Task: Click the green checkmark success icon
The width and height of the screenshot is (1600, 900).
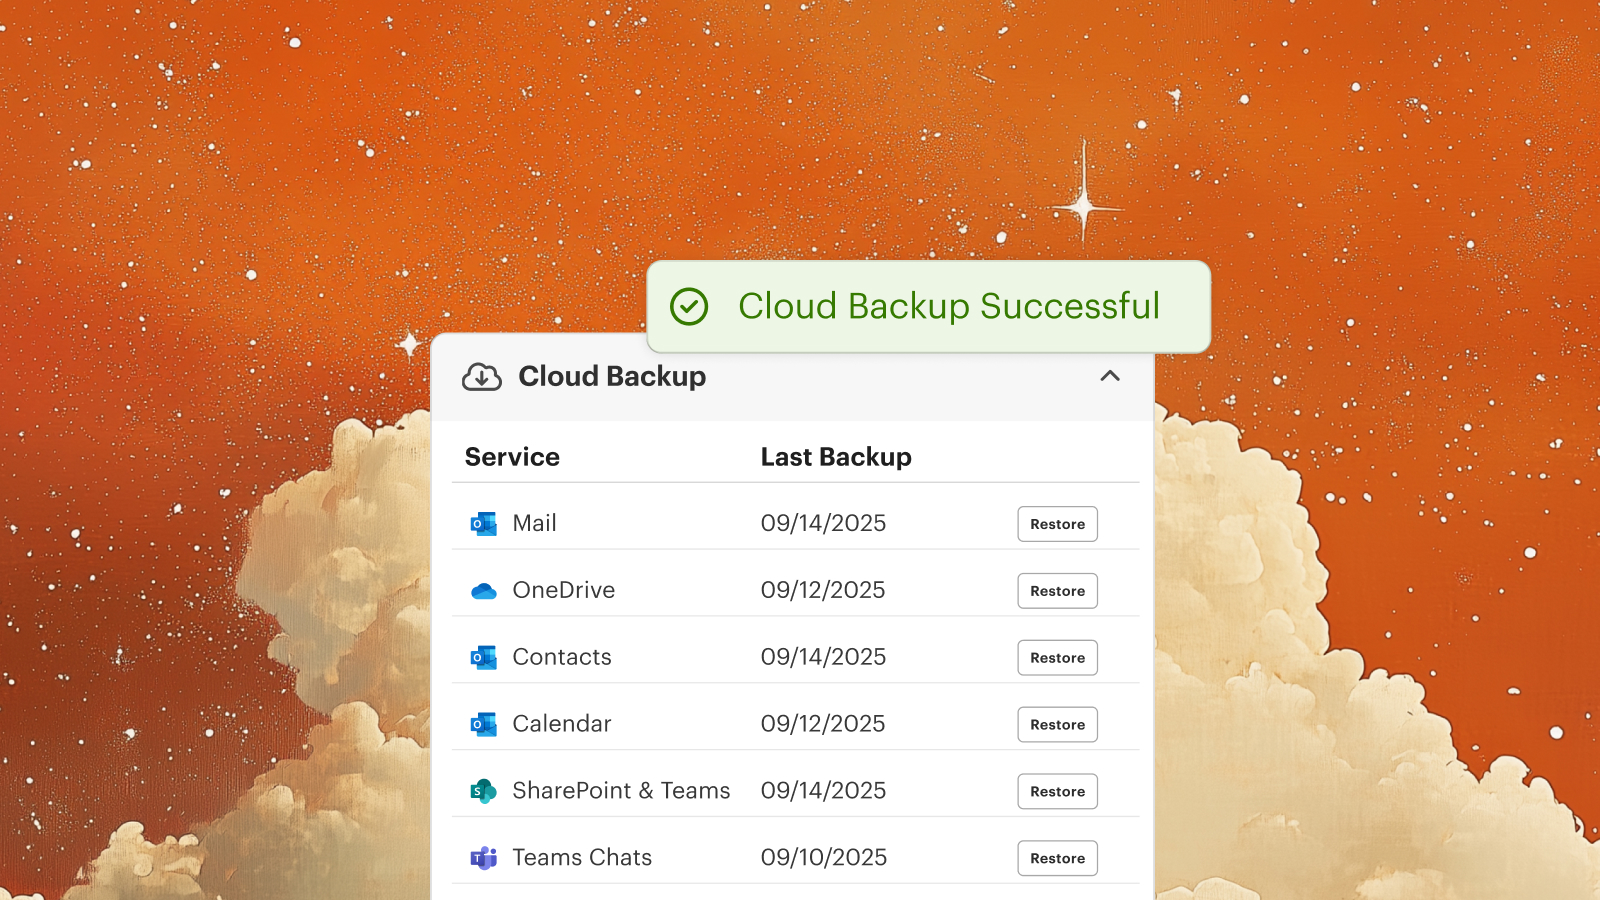Action: 689,307
